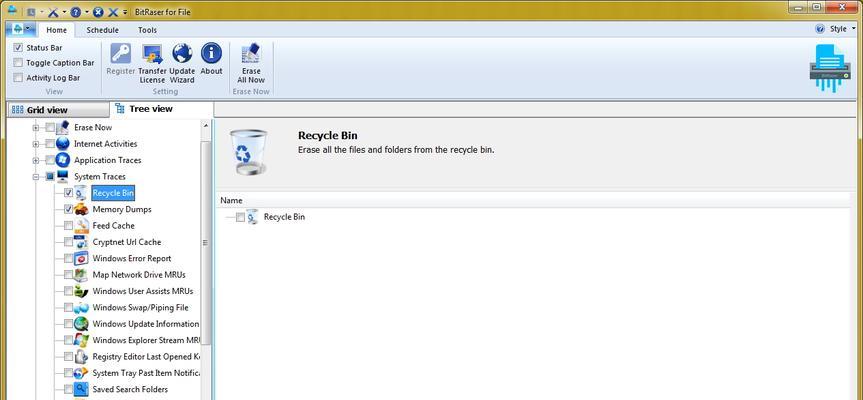863x400 pixels.
Task: Select the Tree view tab
Action: point(161,109)
